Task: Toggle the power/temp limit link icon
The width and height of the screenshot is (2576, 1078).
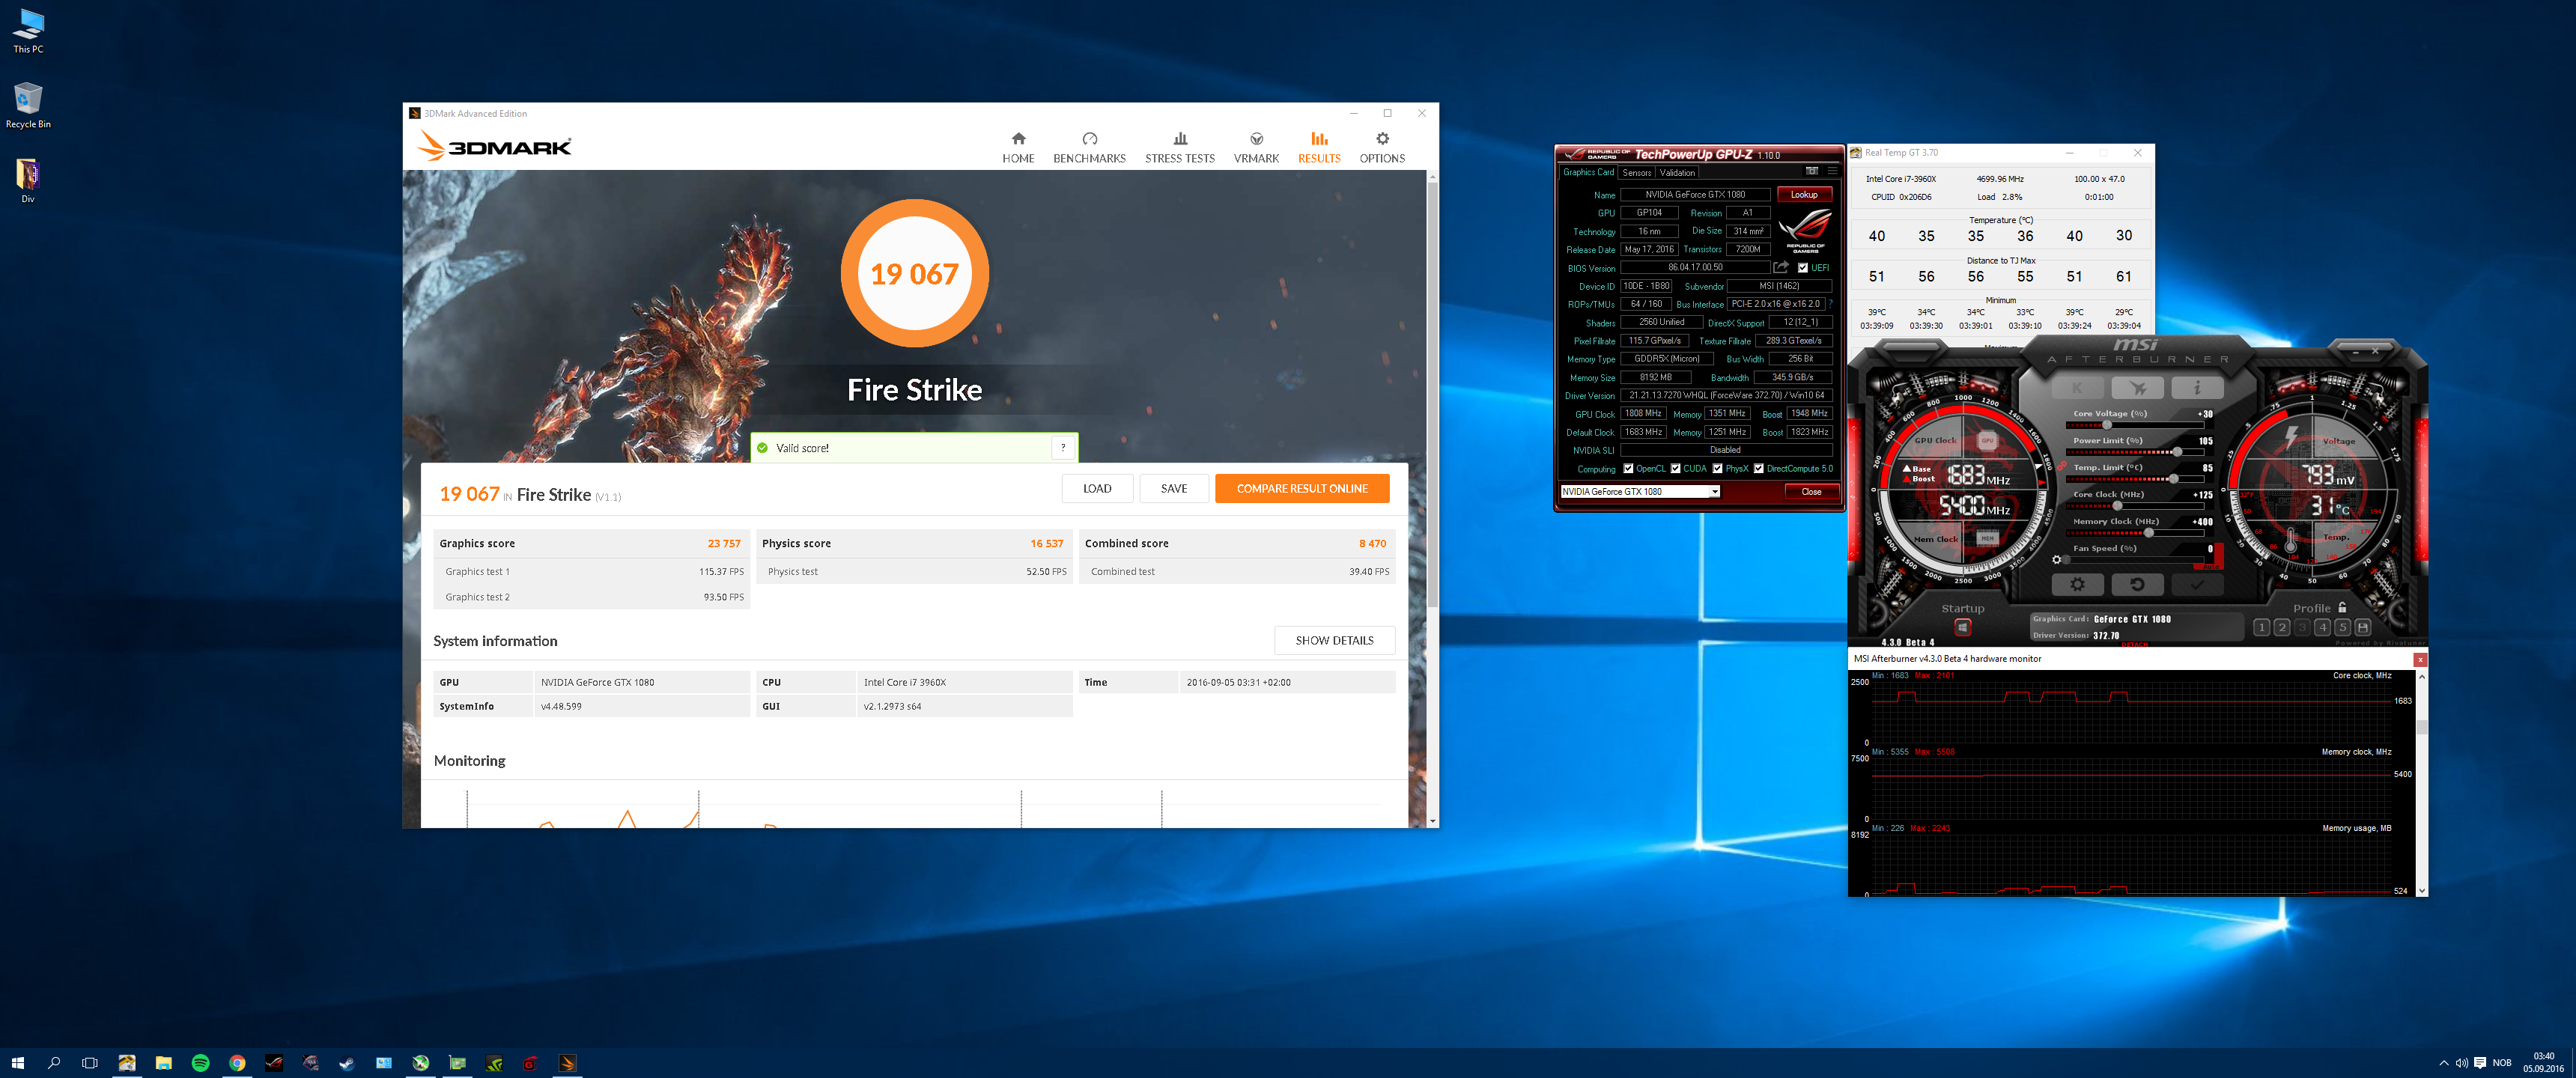Action: click(x=2063, y=464)
